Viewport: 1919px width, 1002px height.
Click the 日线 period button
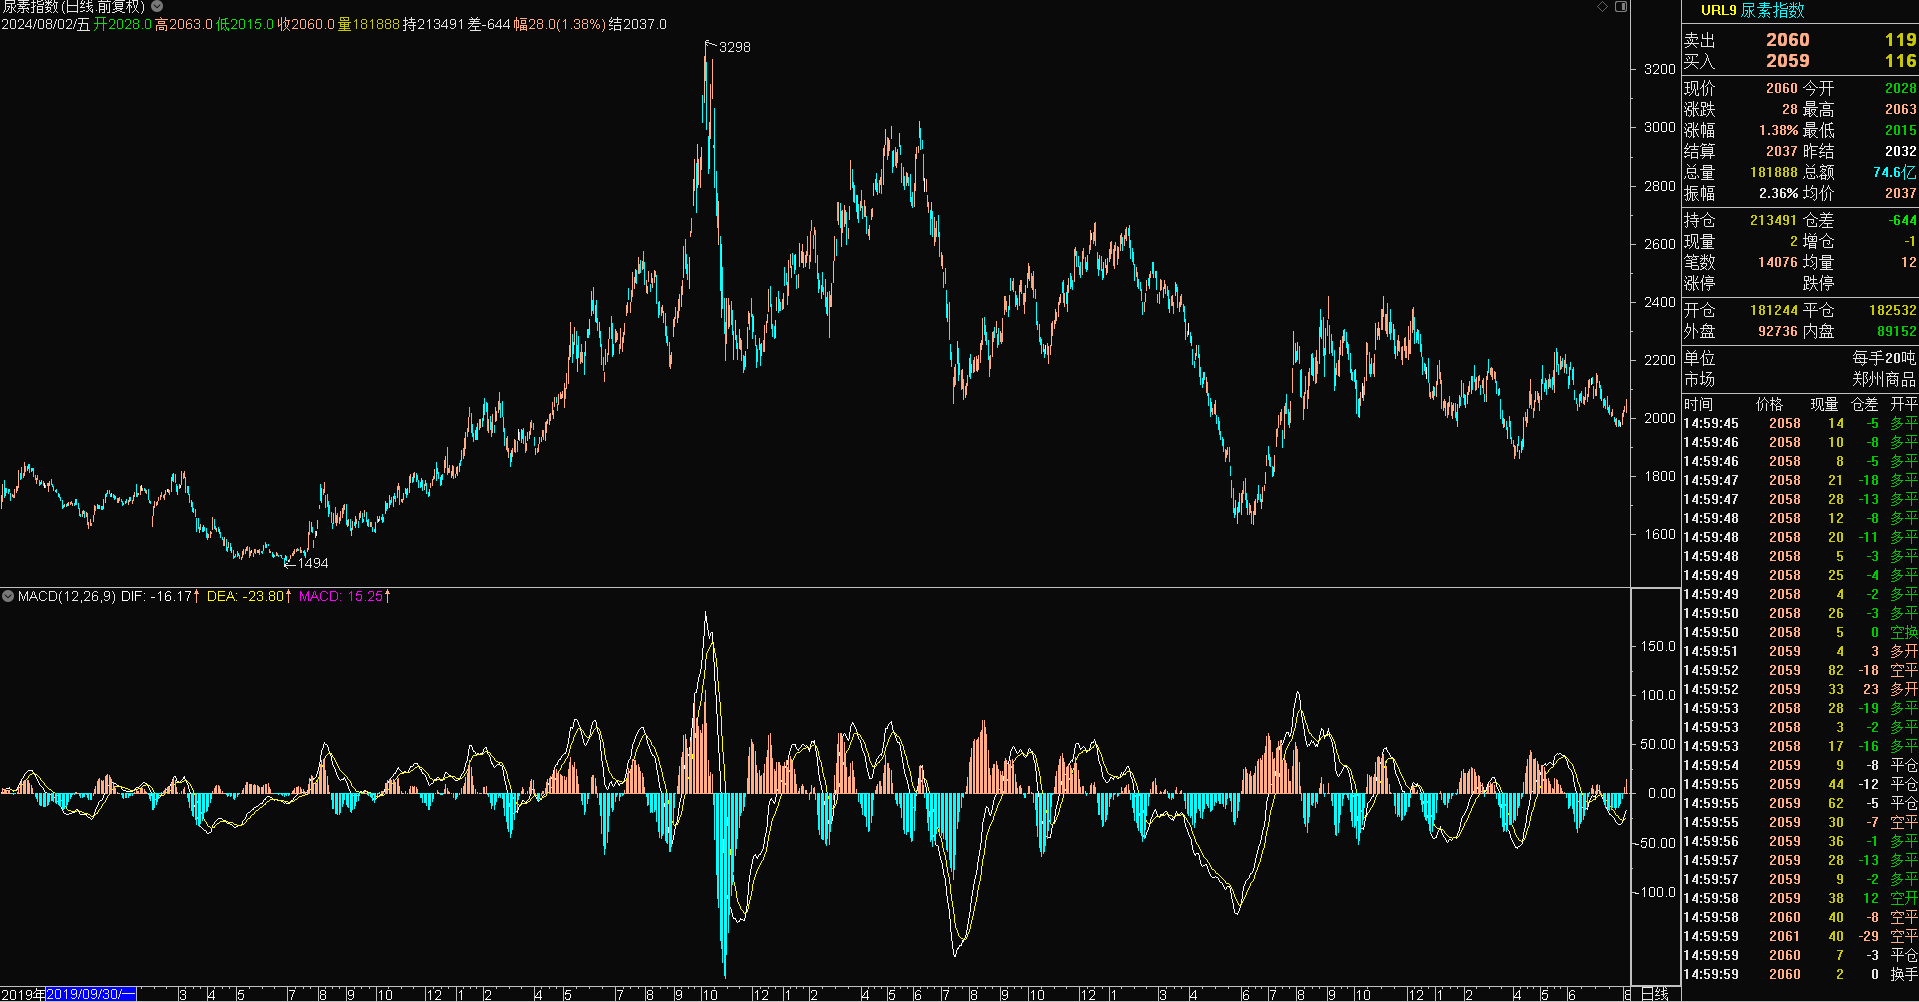coord(1655,994)
